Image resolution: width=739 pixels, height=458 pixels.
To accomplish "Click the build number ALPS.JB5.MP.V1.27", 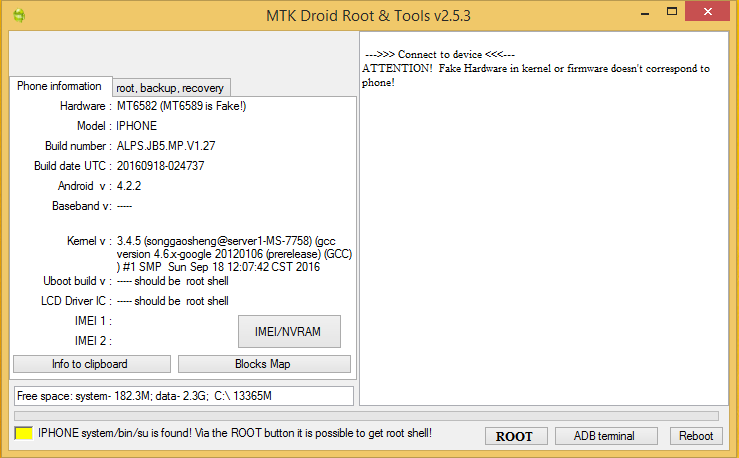I will click(166, 146).
